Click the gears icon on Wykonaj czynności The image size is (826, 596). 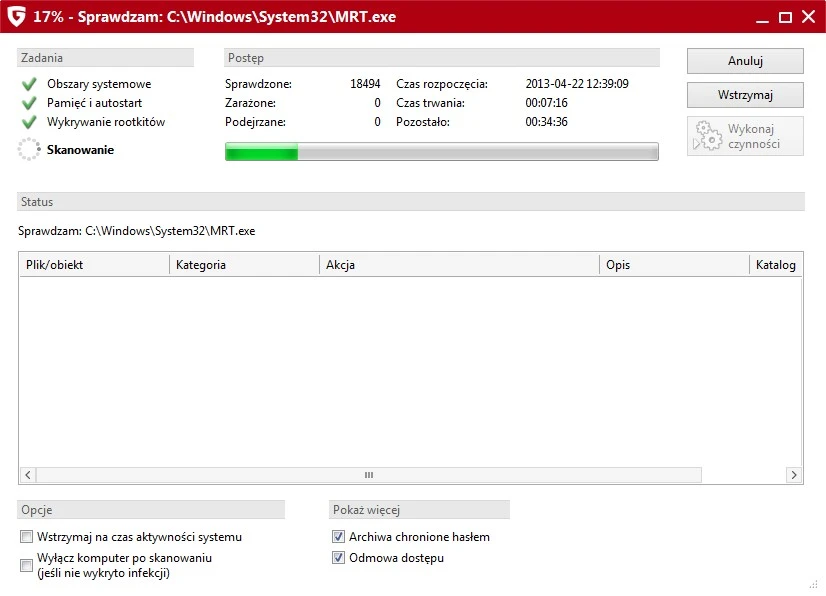coord(708,136)
